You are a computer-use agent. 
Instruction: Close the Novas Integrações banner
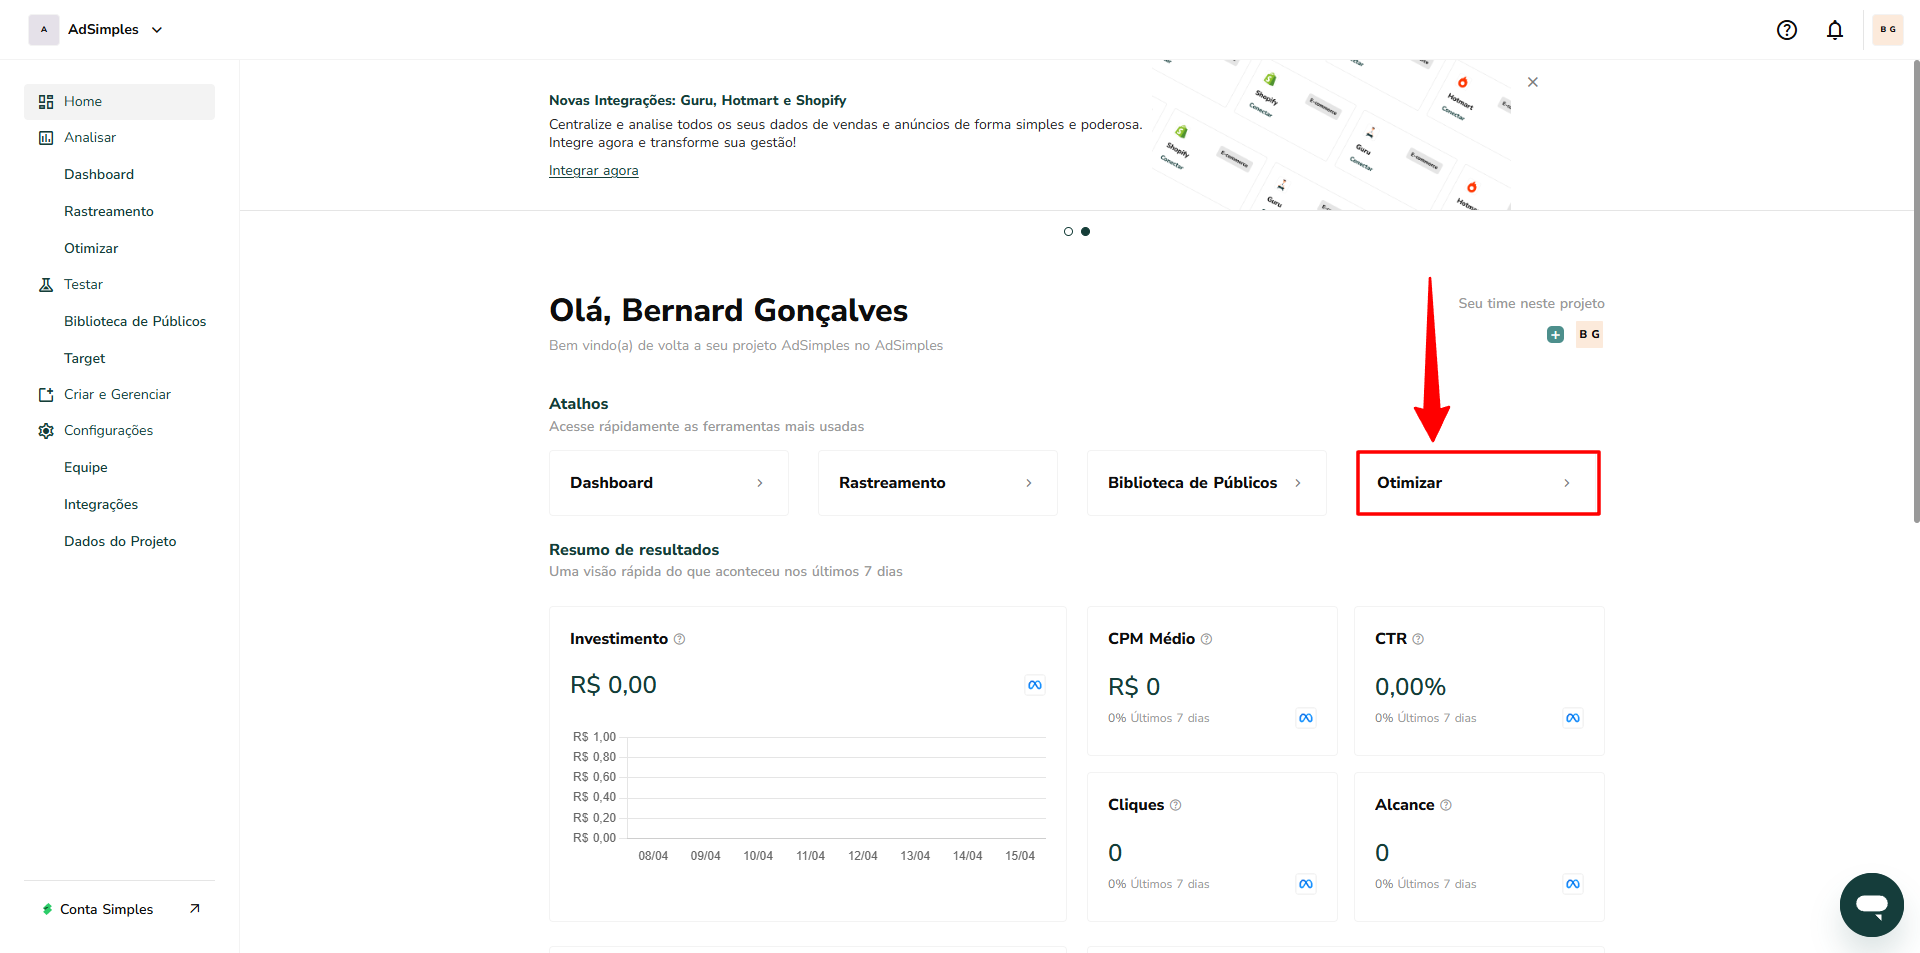coord(1533,82)
